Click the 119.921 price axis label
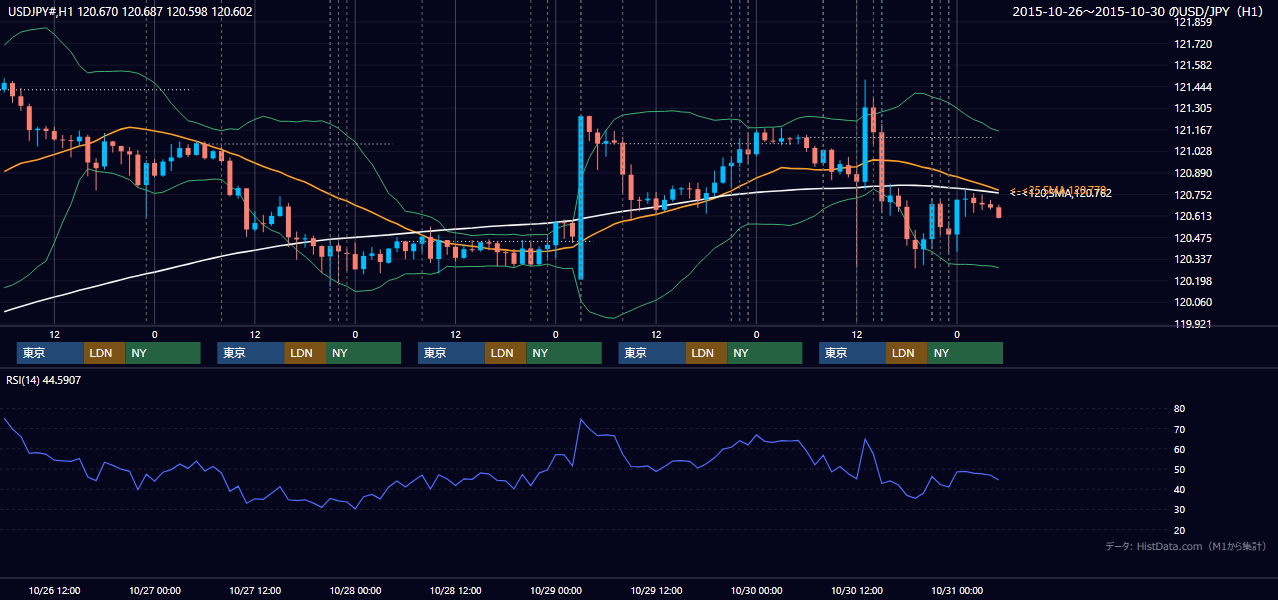 [x=1193, y=324]
